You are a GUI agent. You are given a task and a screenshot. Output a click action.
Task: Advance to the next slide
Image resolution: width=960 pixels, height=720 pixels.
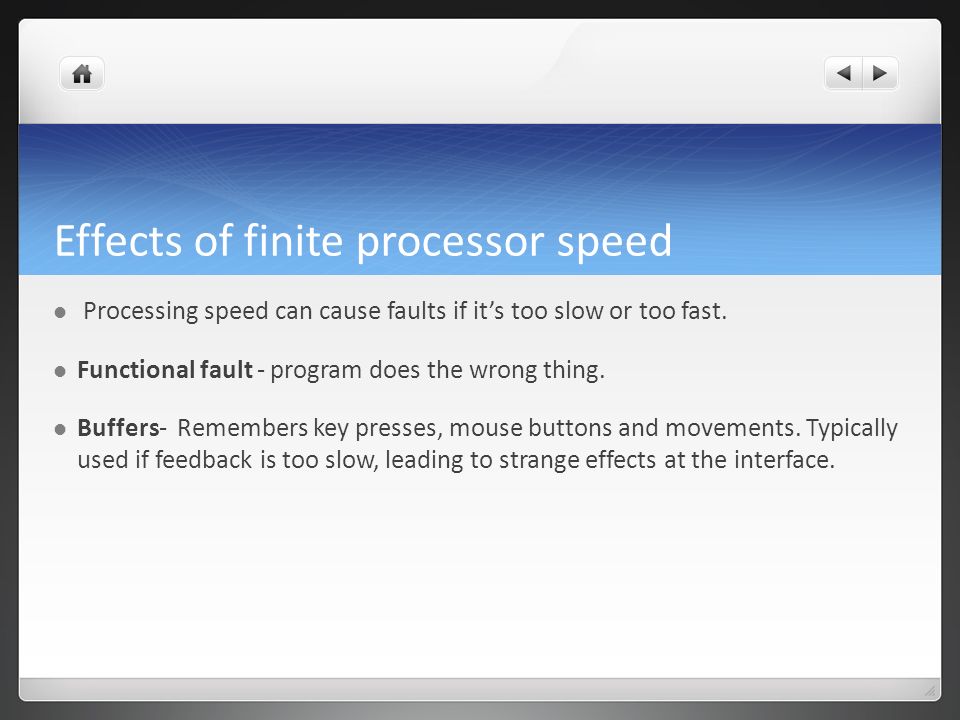tap(880, 73)
